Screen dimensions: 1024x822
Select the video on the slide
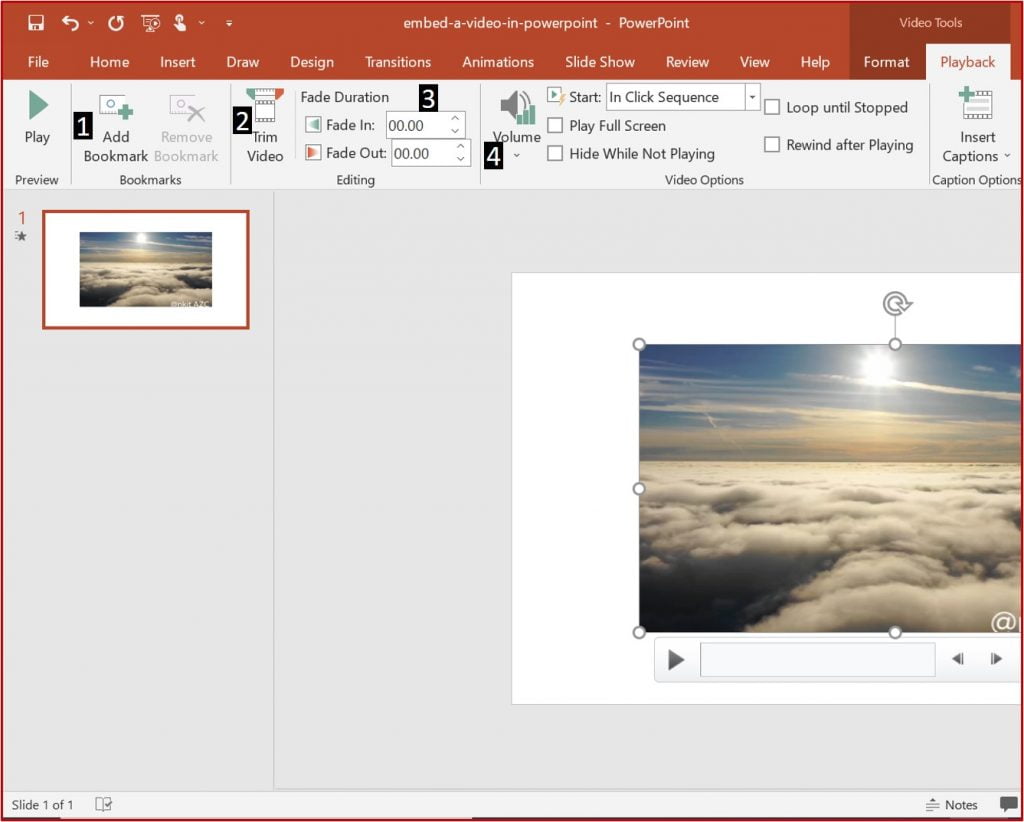(x=829, y=488)
